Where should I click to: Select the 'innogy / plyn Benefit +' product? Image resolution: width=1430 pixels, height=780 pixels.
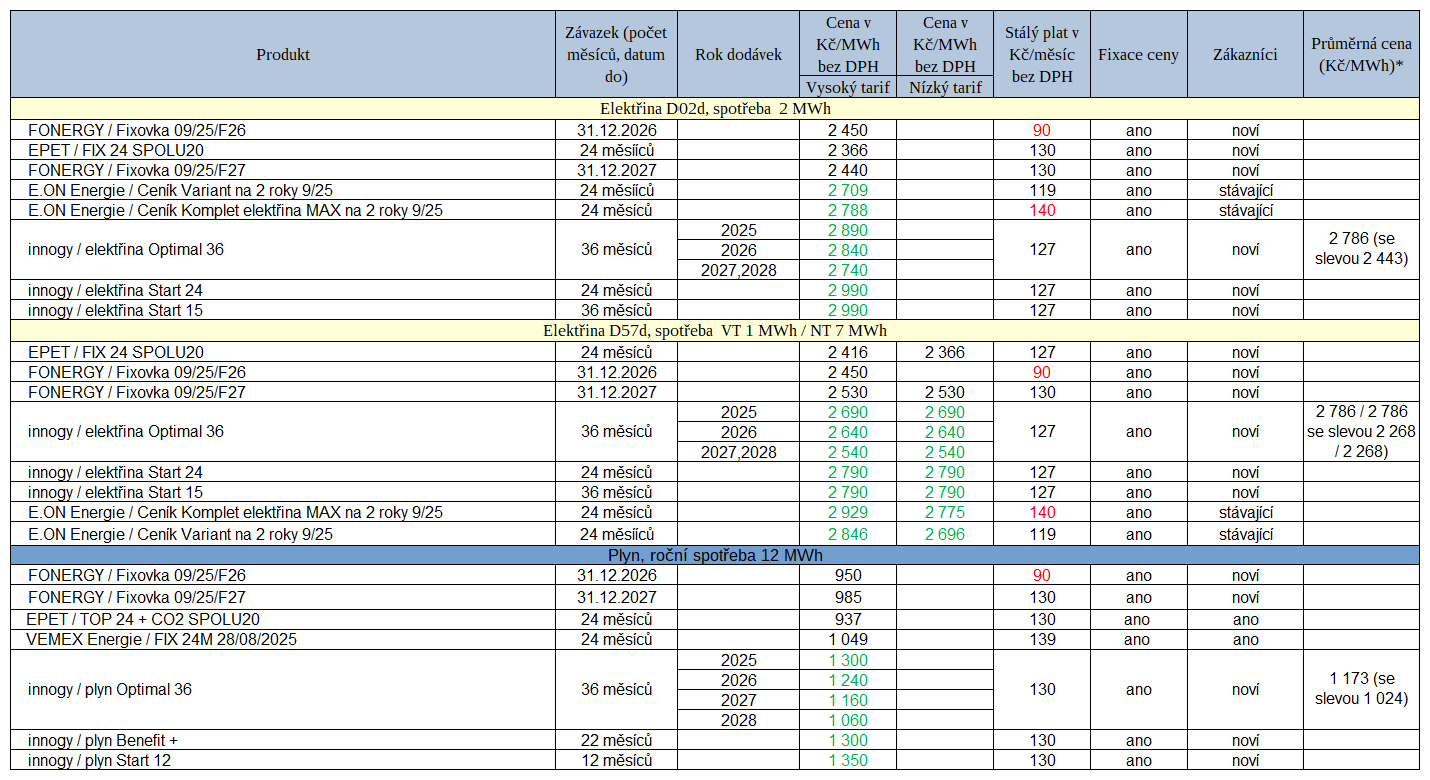click(102, 740)
